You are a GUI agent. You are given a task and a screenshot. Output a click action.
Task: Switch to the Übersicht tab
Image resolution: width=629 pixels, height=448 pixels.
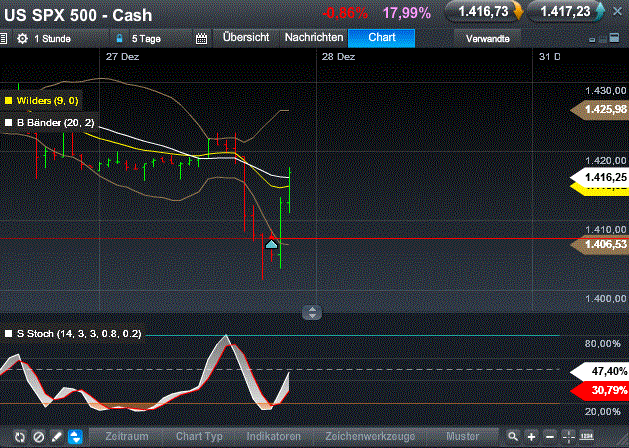point(246,37)
